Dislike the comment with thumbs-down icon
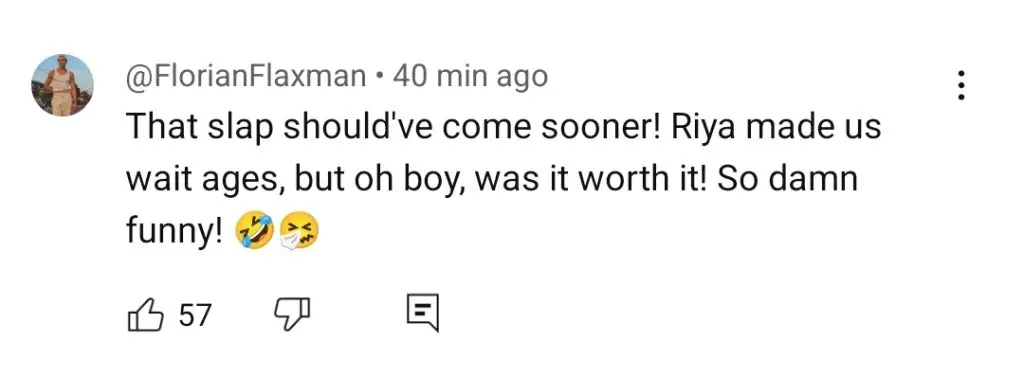This screenshot has height=377, width=1024. (291, 315)
